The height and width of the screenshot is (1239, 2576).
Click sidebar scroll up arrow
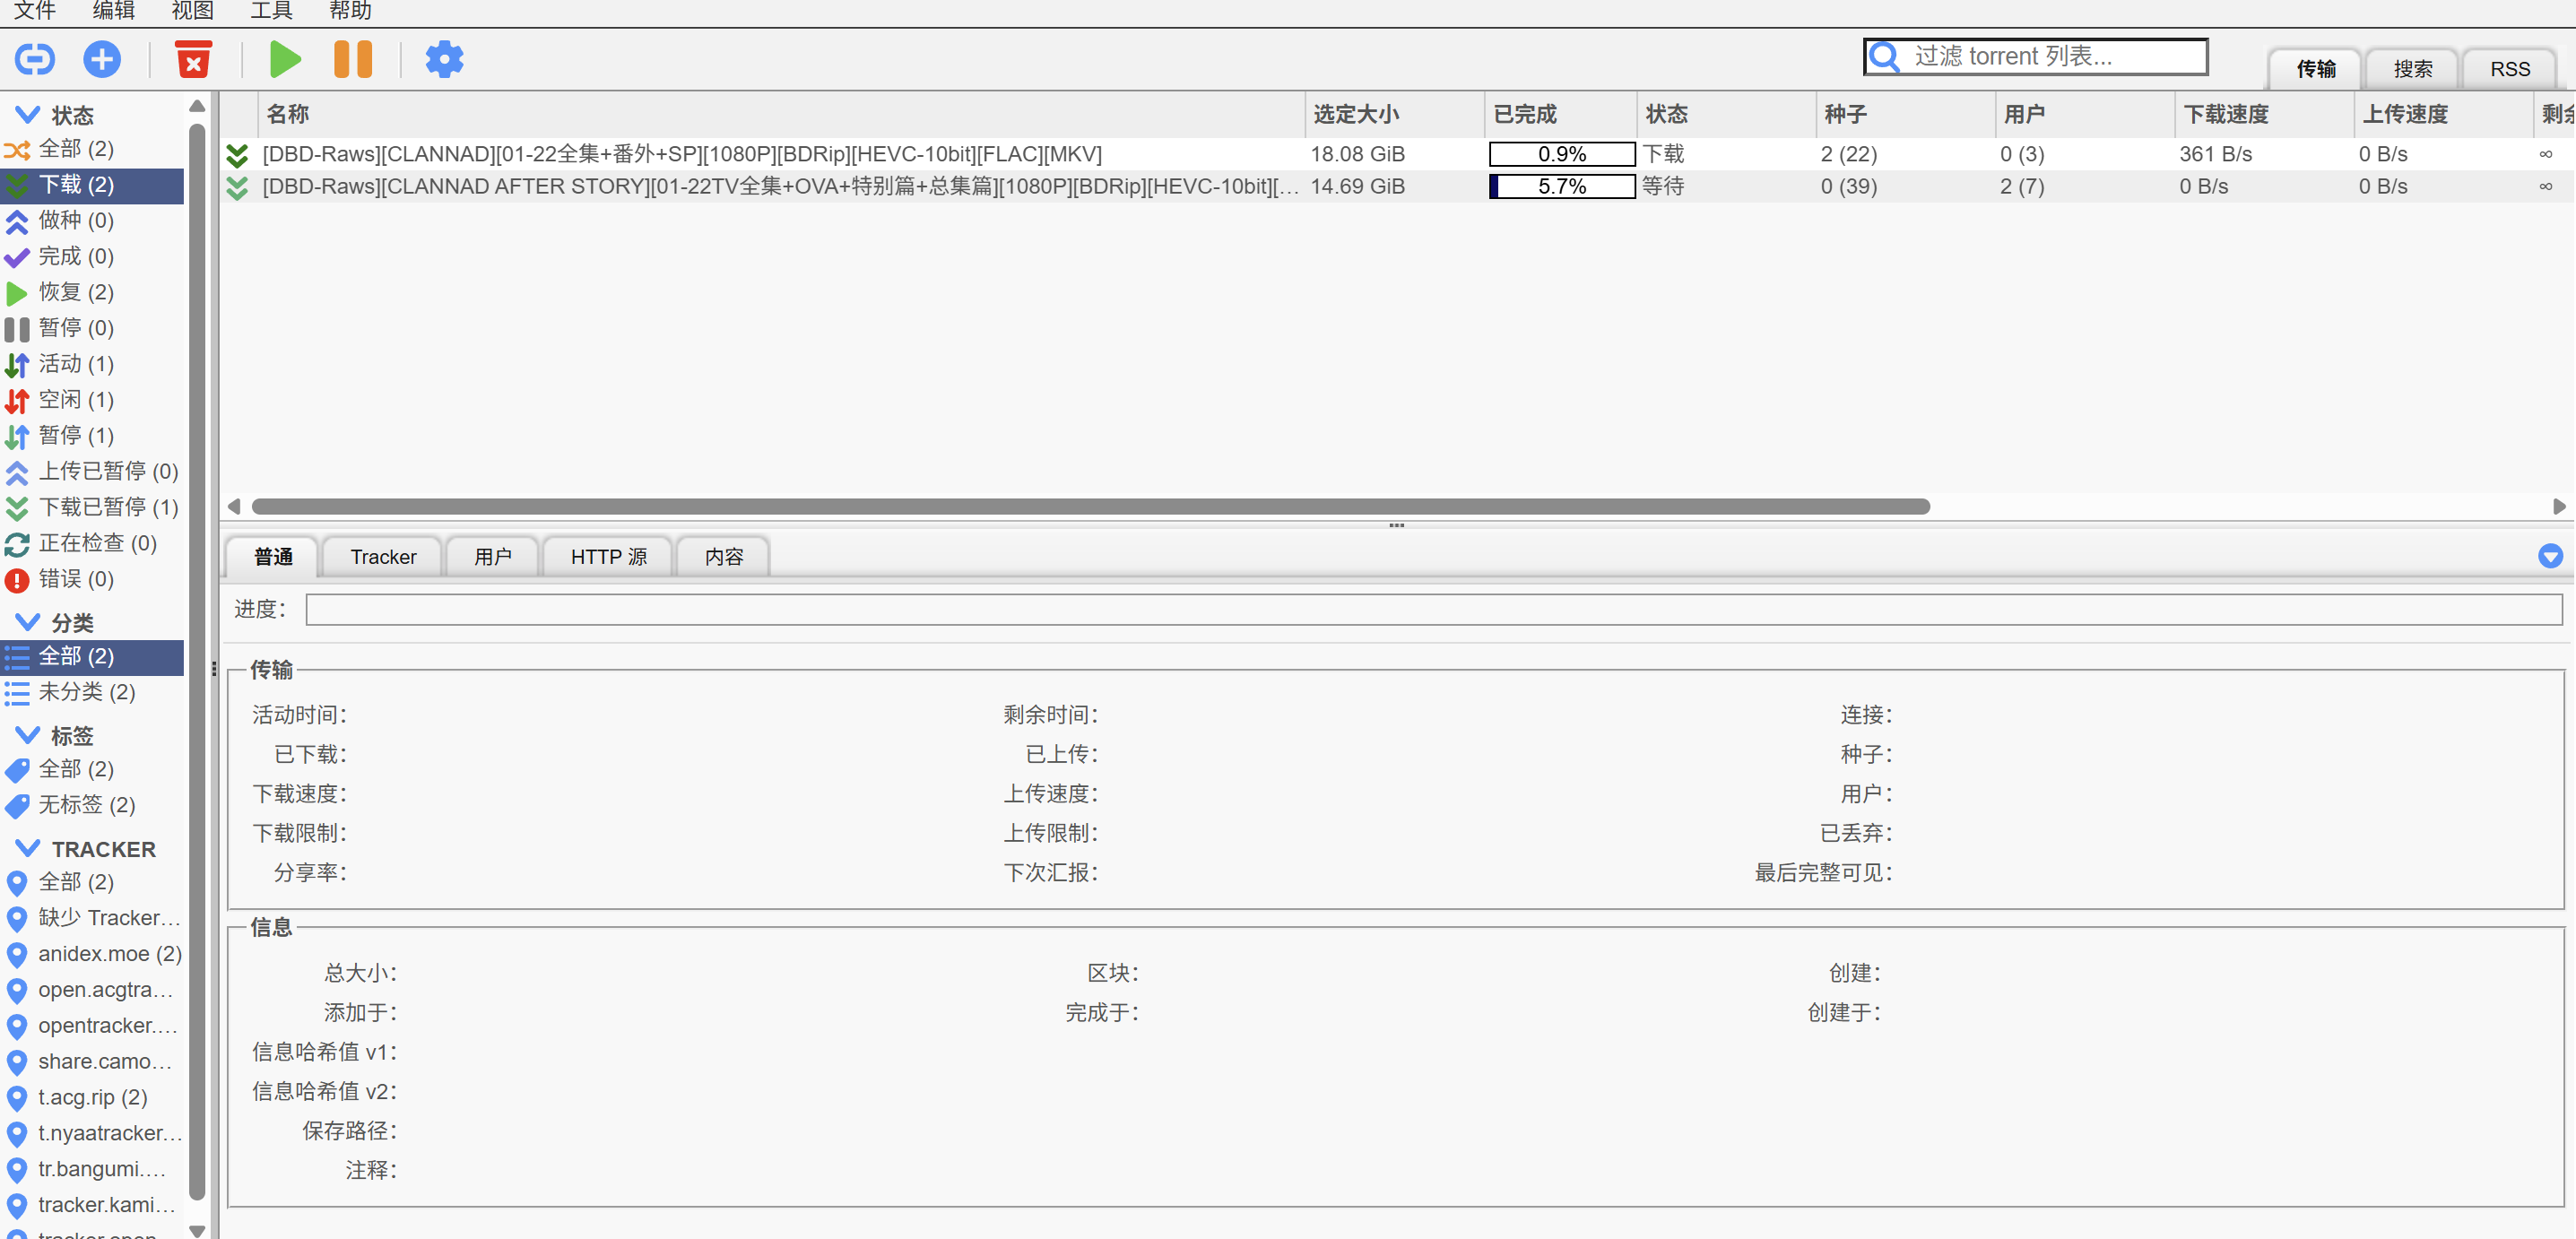(197, 106)
